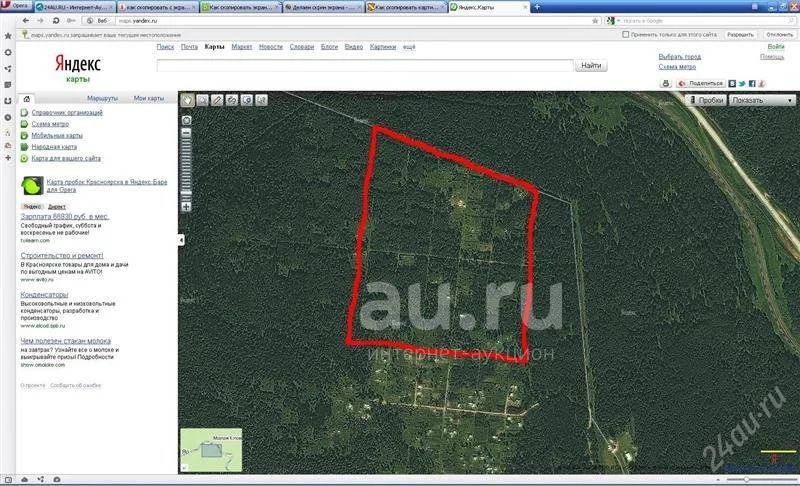This screenshot has width=800, height=486.
Task: Open Opera bookmarks star panel in sidebar
Action: pos(8,36)
